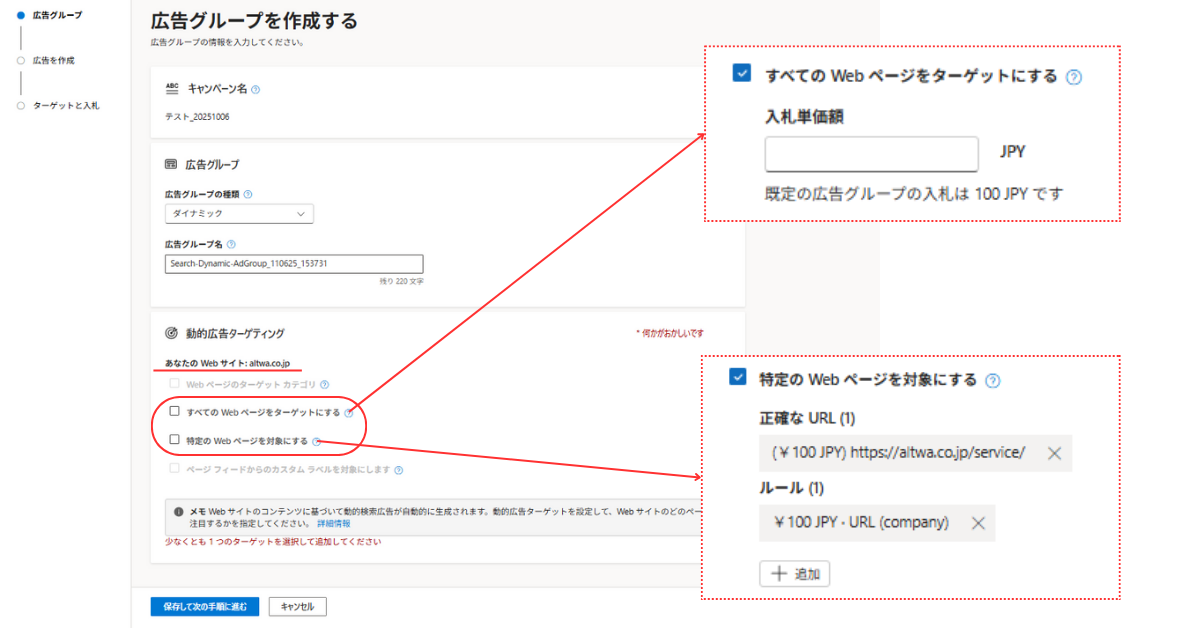Remove the exact URL altwa.co.jp/service/ entry
The image size is (1200, 628).
[x=1054, y=453]
